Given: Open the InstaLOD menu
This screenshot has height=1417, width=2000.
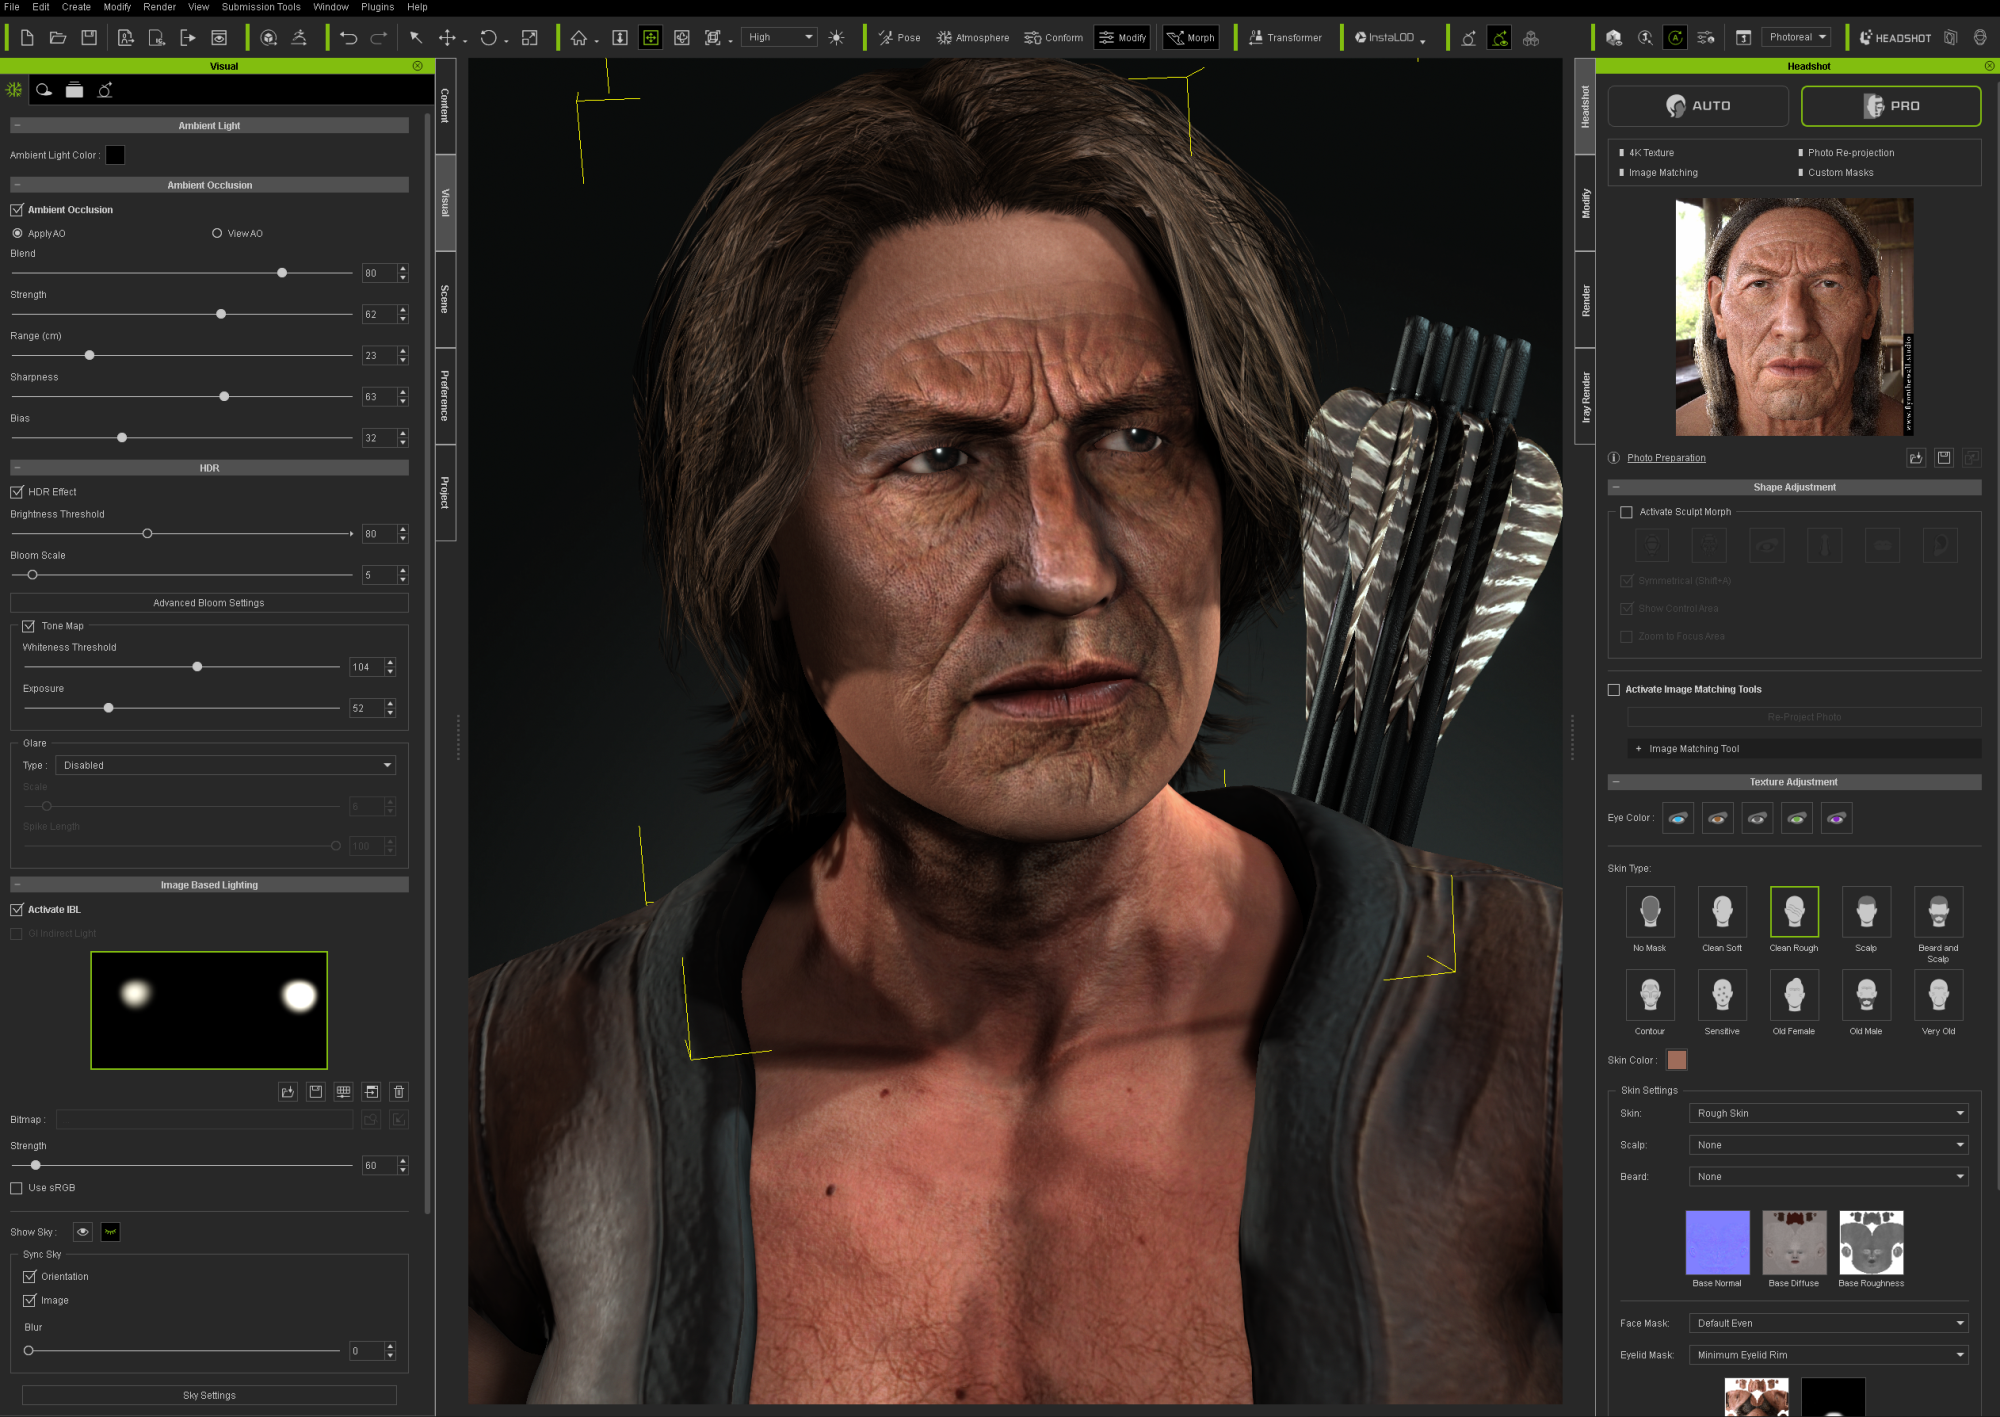Looking at the screenshot, I should pyautogui.click(x=1388, y=38).
